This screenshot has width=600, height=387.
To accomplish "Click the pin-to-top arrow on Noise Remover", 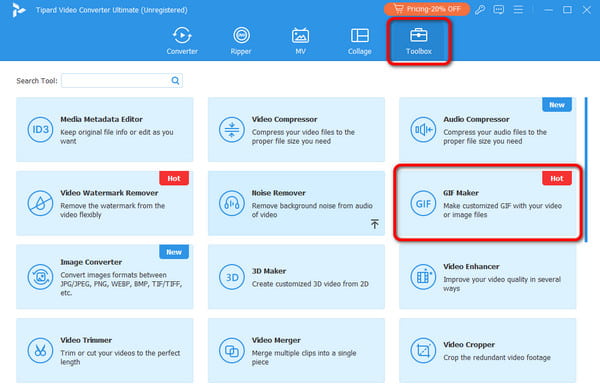I will point(375,224).
